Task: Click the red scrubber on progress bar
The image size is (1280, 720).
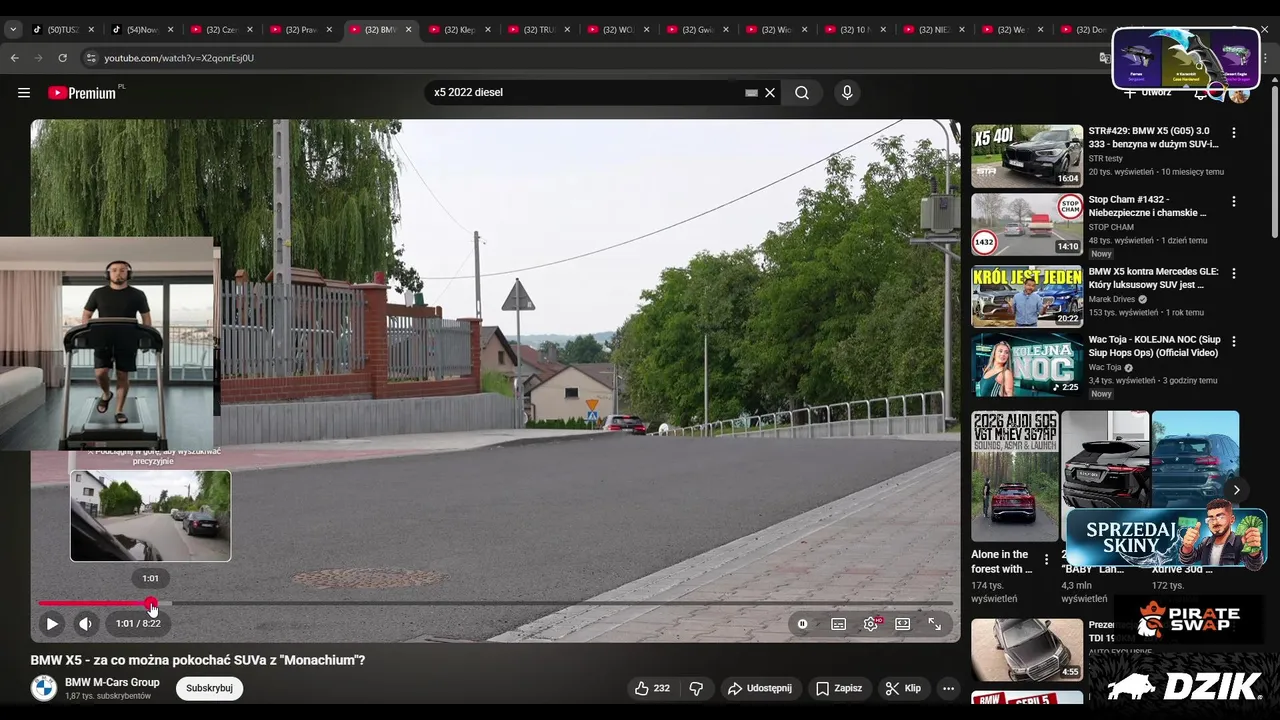Action: (150, 603)
